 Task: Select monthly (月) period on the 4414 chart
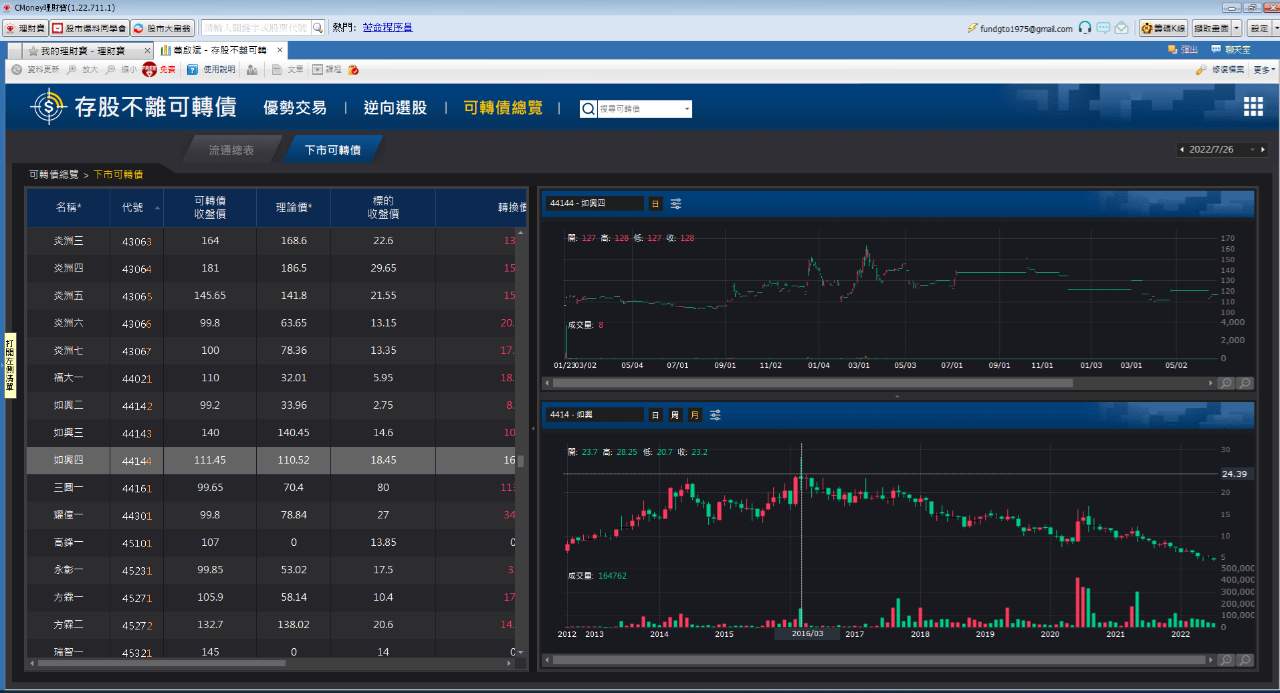click(x=695, y=415)
